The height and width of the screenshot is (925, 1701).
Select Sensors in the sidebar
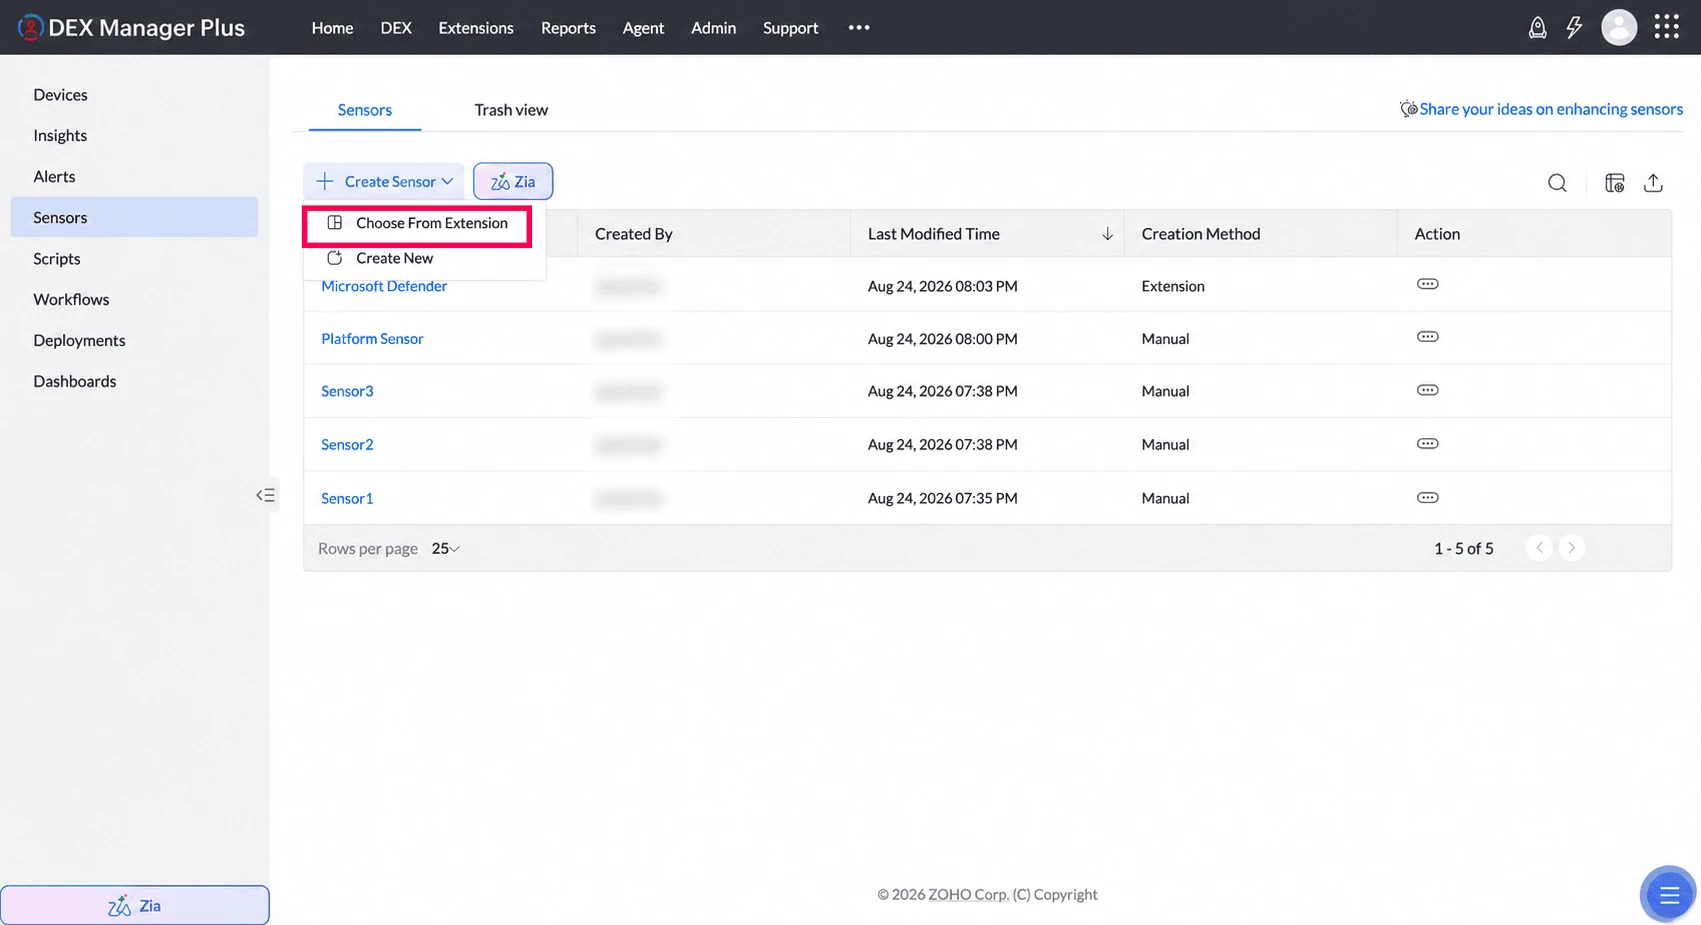tap(134, 217)
